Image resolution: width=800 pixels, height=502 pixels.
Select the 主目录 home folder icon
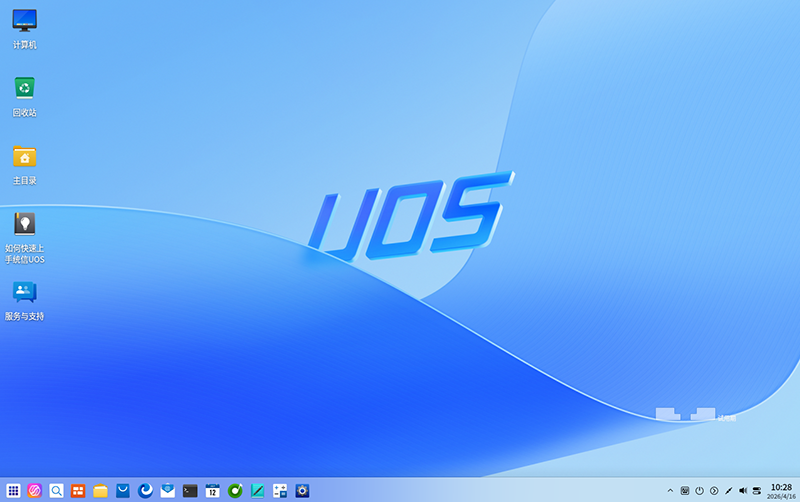pyautogui.click(x=24, y=157)
